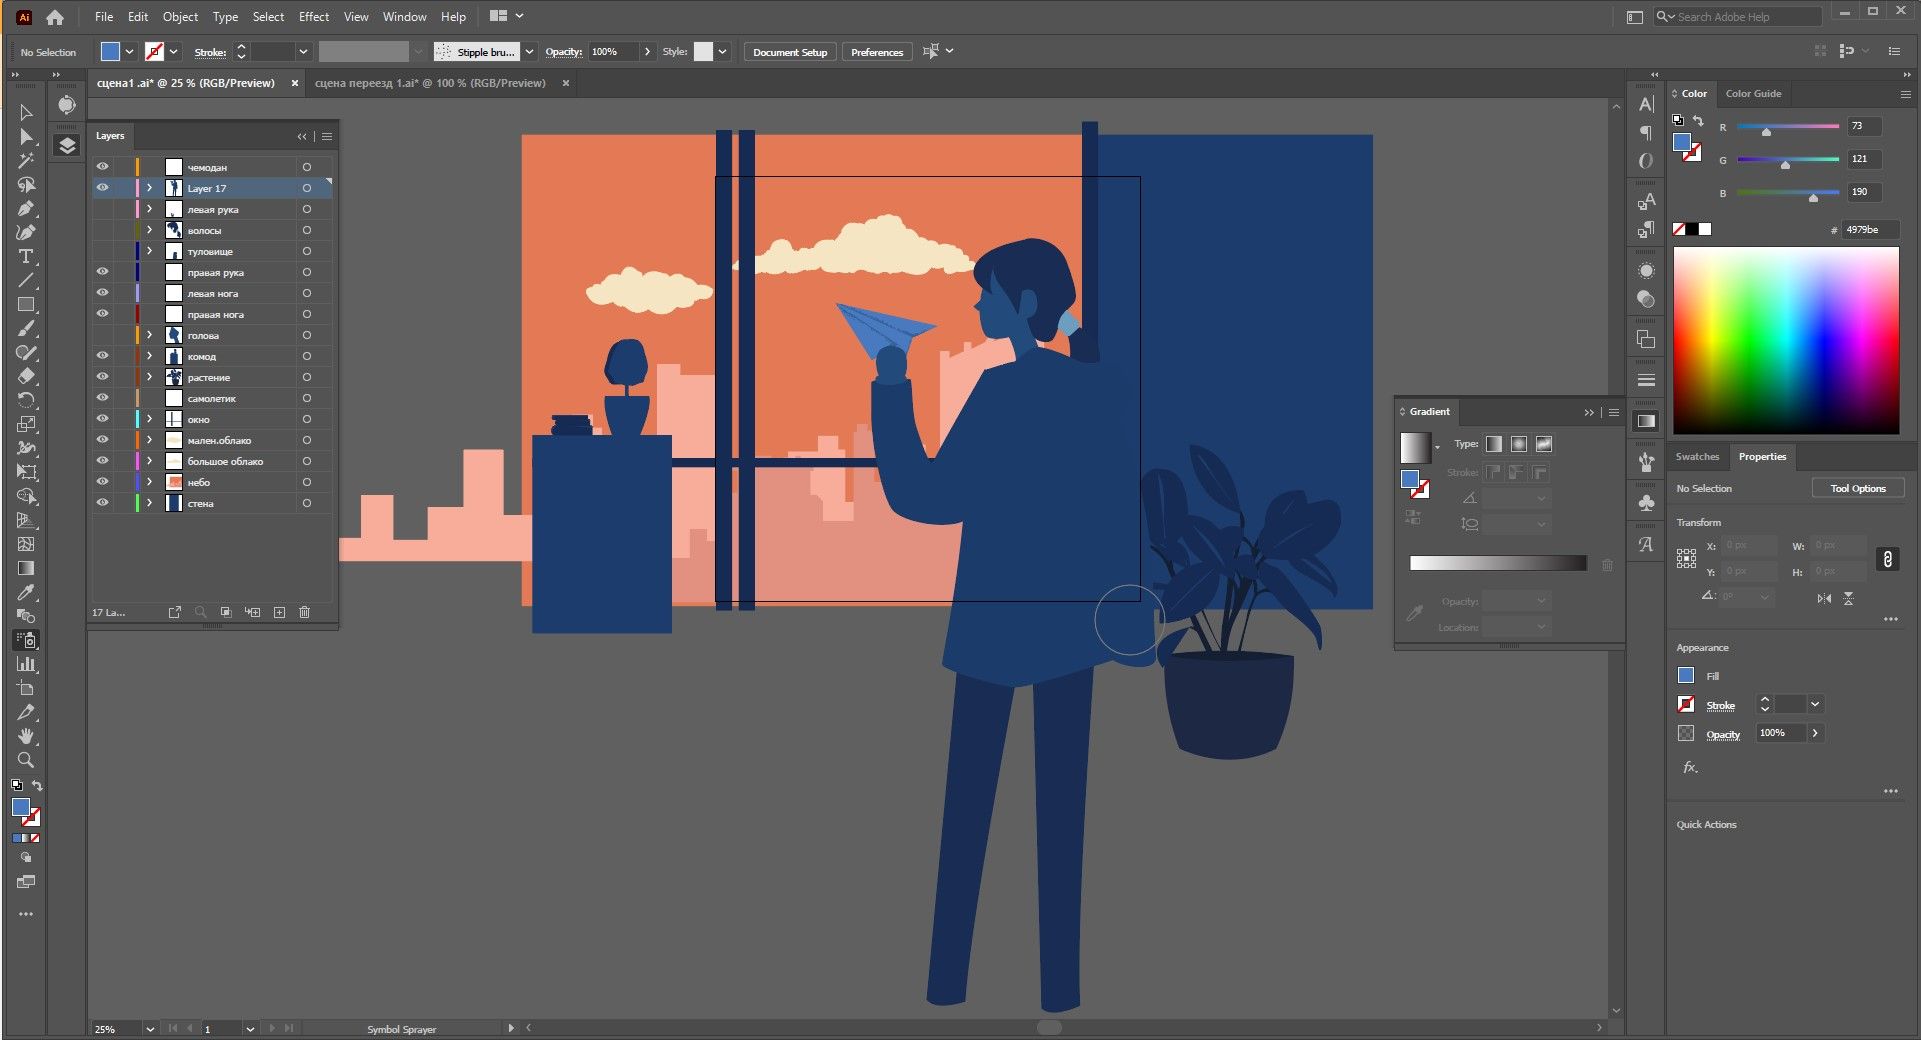Toggle visibility of стена layer
The image size is (1921, 1040).
pyautogui.click(x=102, y=503)
